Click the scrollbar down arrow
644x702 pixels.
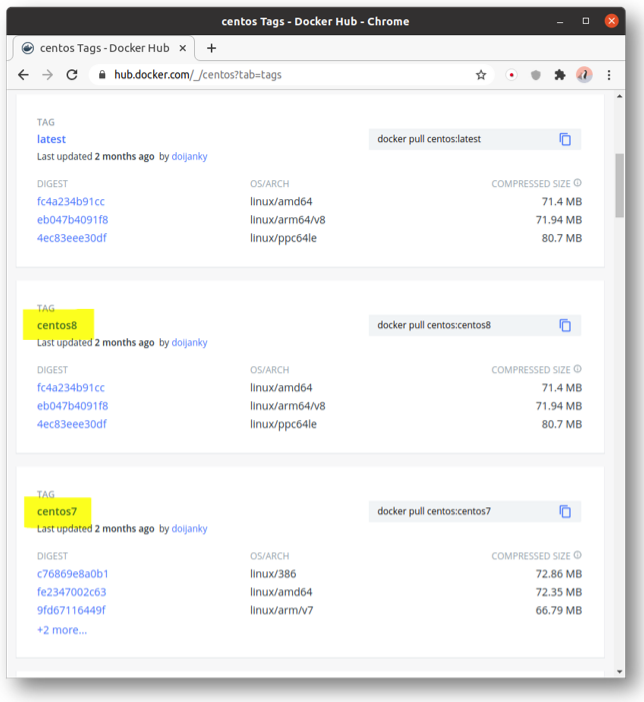[x=619, y=672]
